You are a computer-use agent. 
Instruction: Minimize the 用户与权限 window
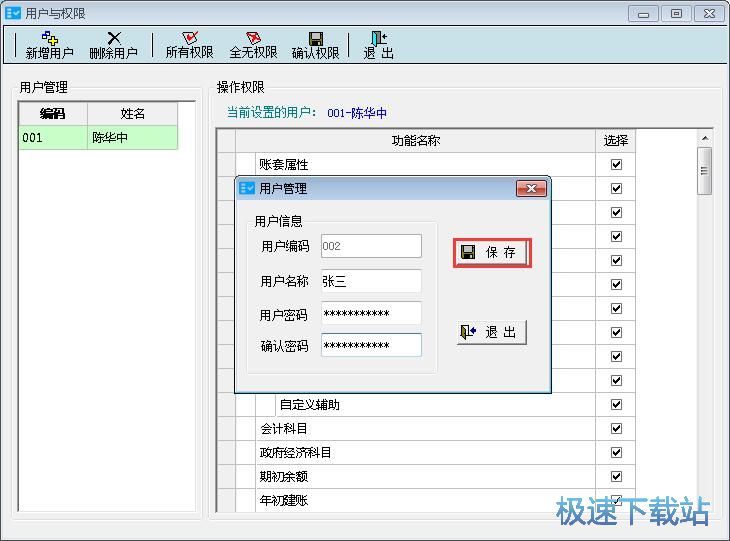643,14
